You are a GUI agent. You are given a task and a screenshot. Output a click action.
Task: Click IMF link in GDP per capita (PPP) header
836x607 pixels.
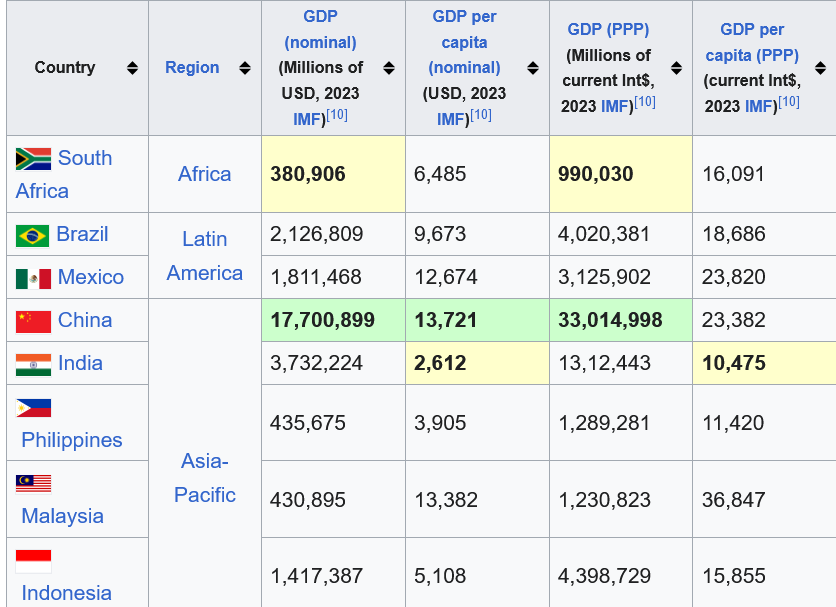click(x=759, y=106)
